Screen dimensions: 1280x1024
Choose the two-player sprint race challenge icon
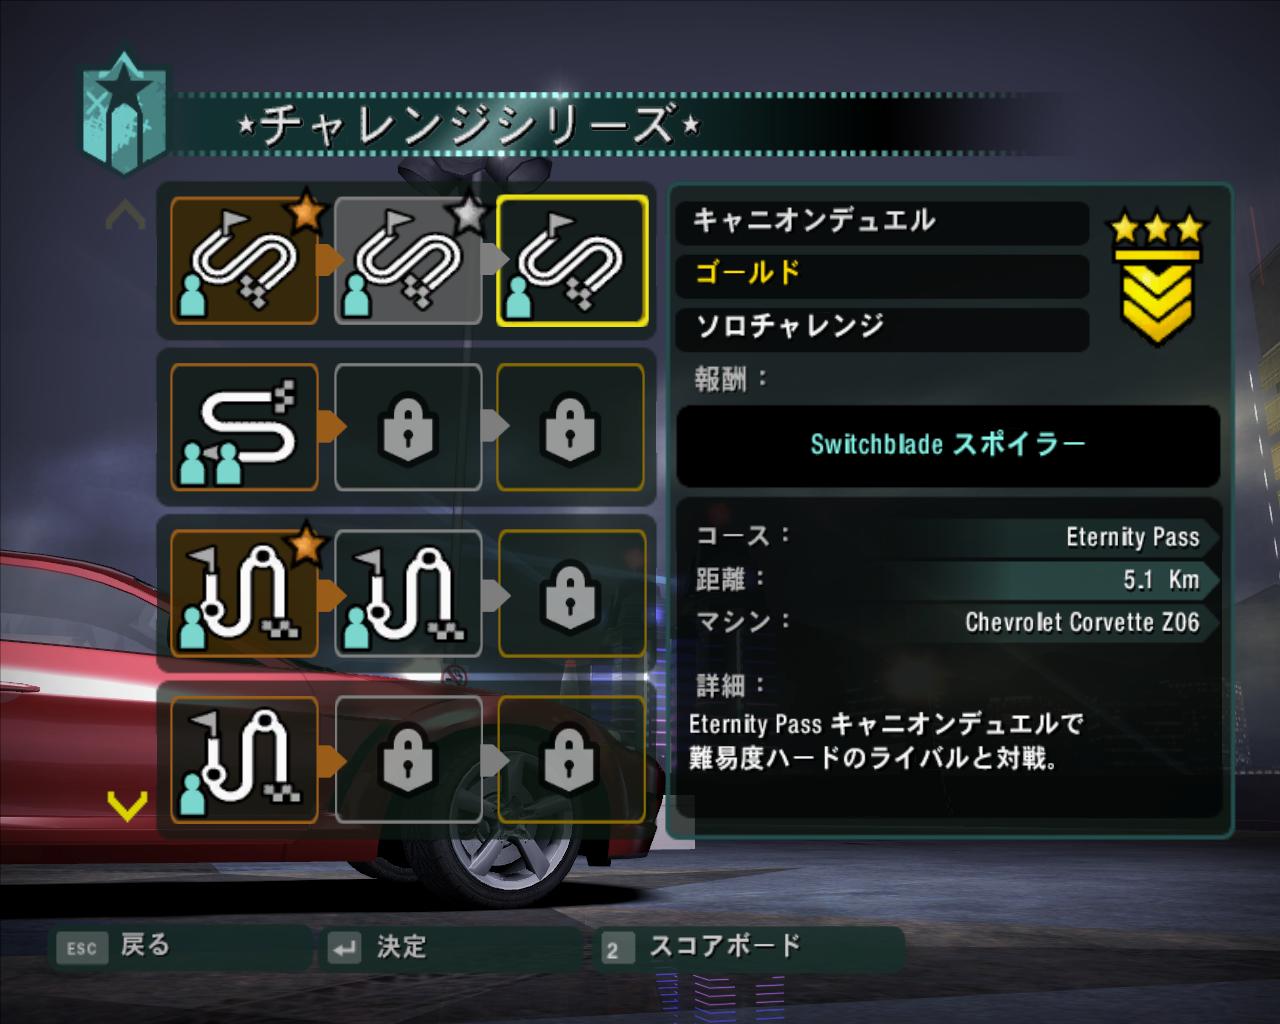[244, 427]
